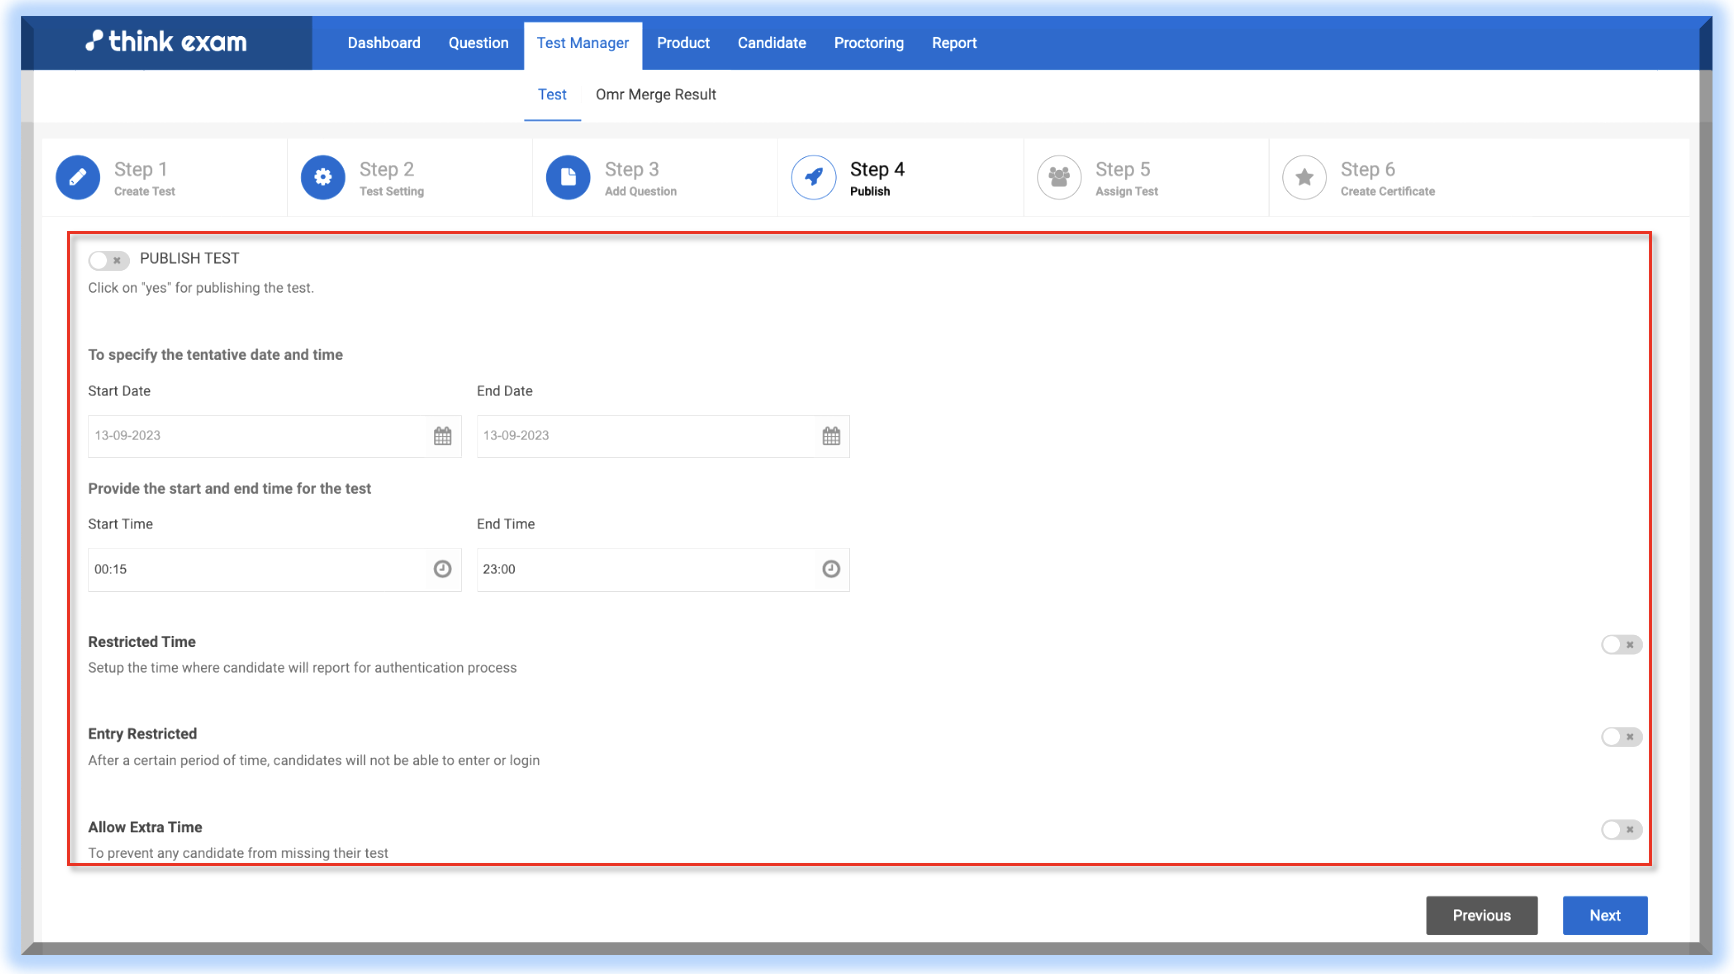Screen dimensions: 1734x974
Task: Open the Dashboard menu
Action: coord(384,43)
